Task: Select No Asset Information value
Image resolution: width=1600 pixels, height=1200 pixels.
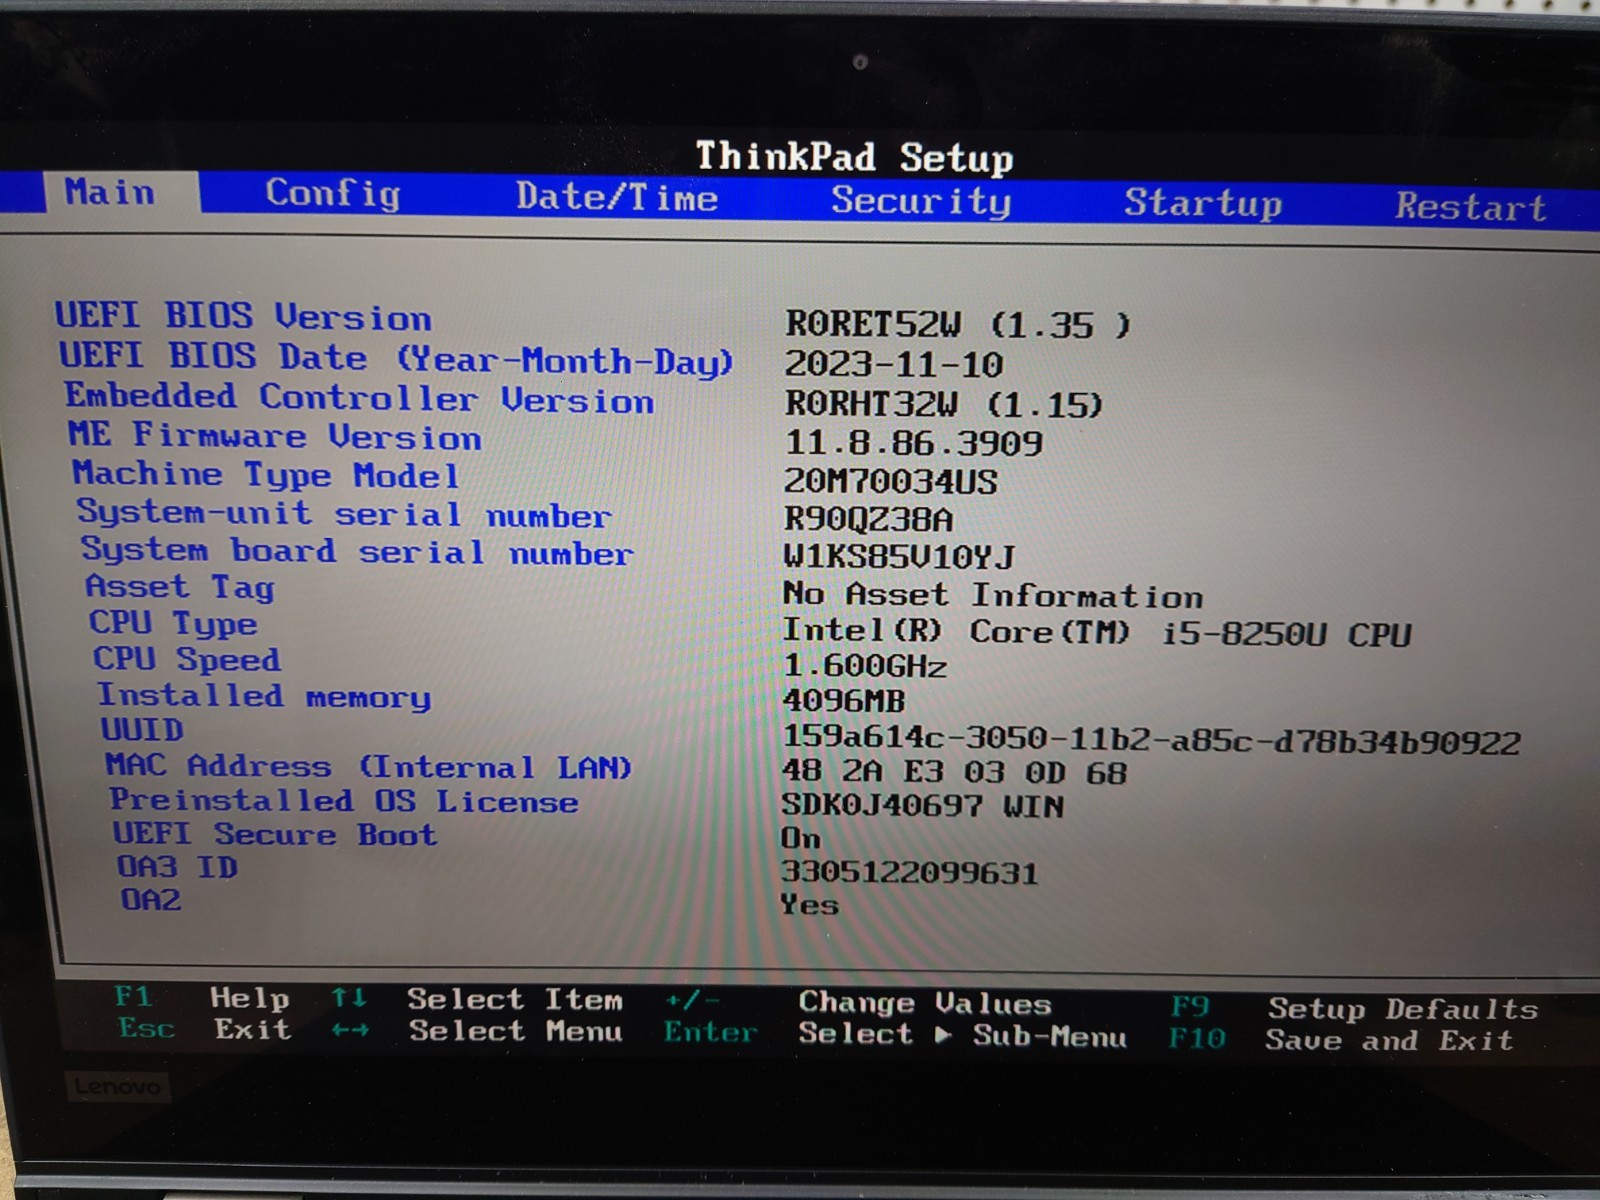Action: pos(993,596)
